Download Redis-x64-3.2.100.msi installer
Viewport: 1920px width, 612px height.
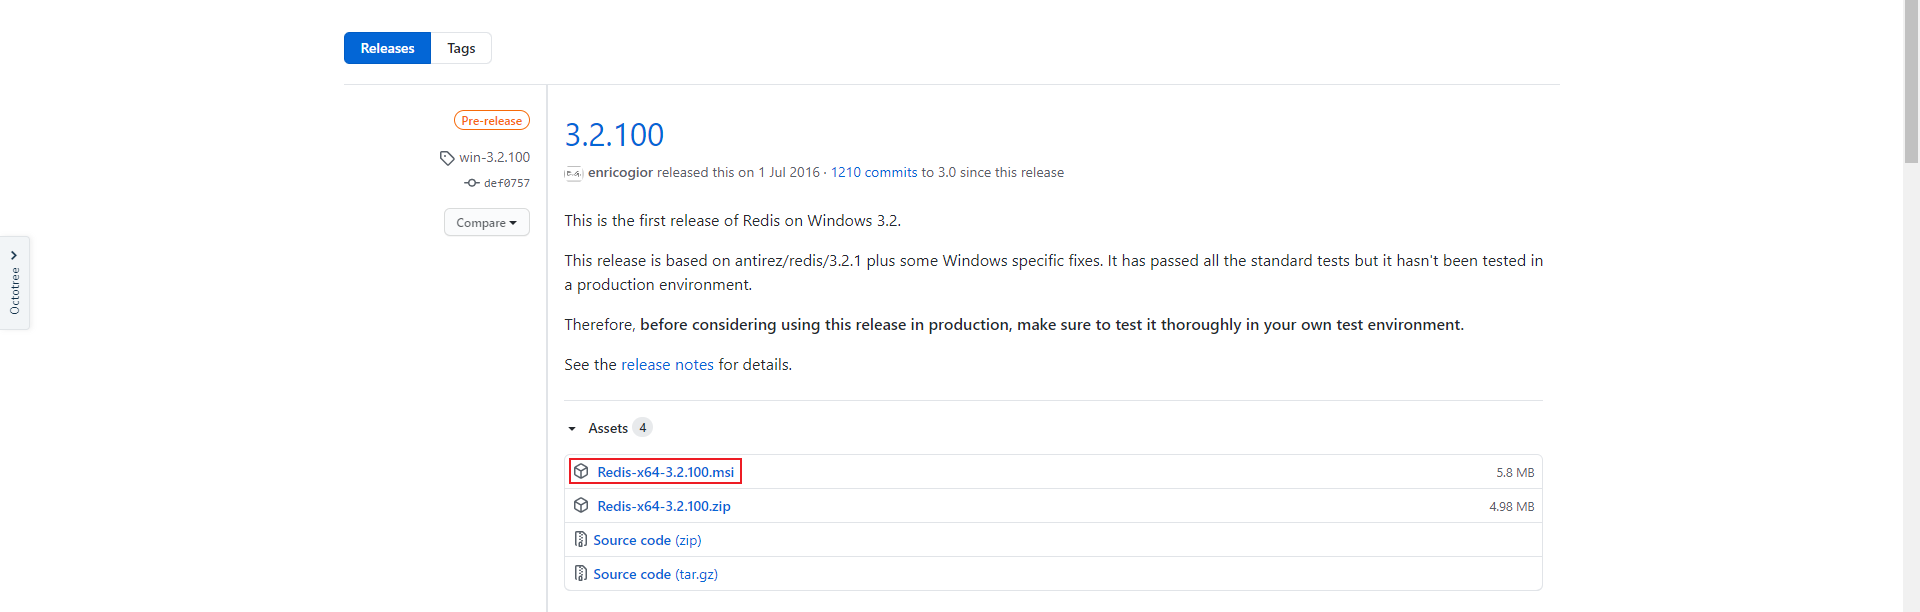point(665,472)
